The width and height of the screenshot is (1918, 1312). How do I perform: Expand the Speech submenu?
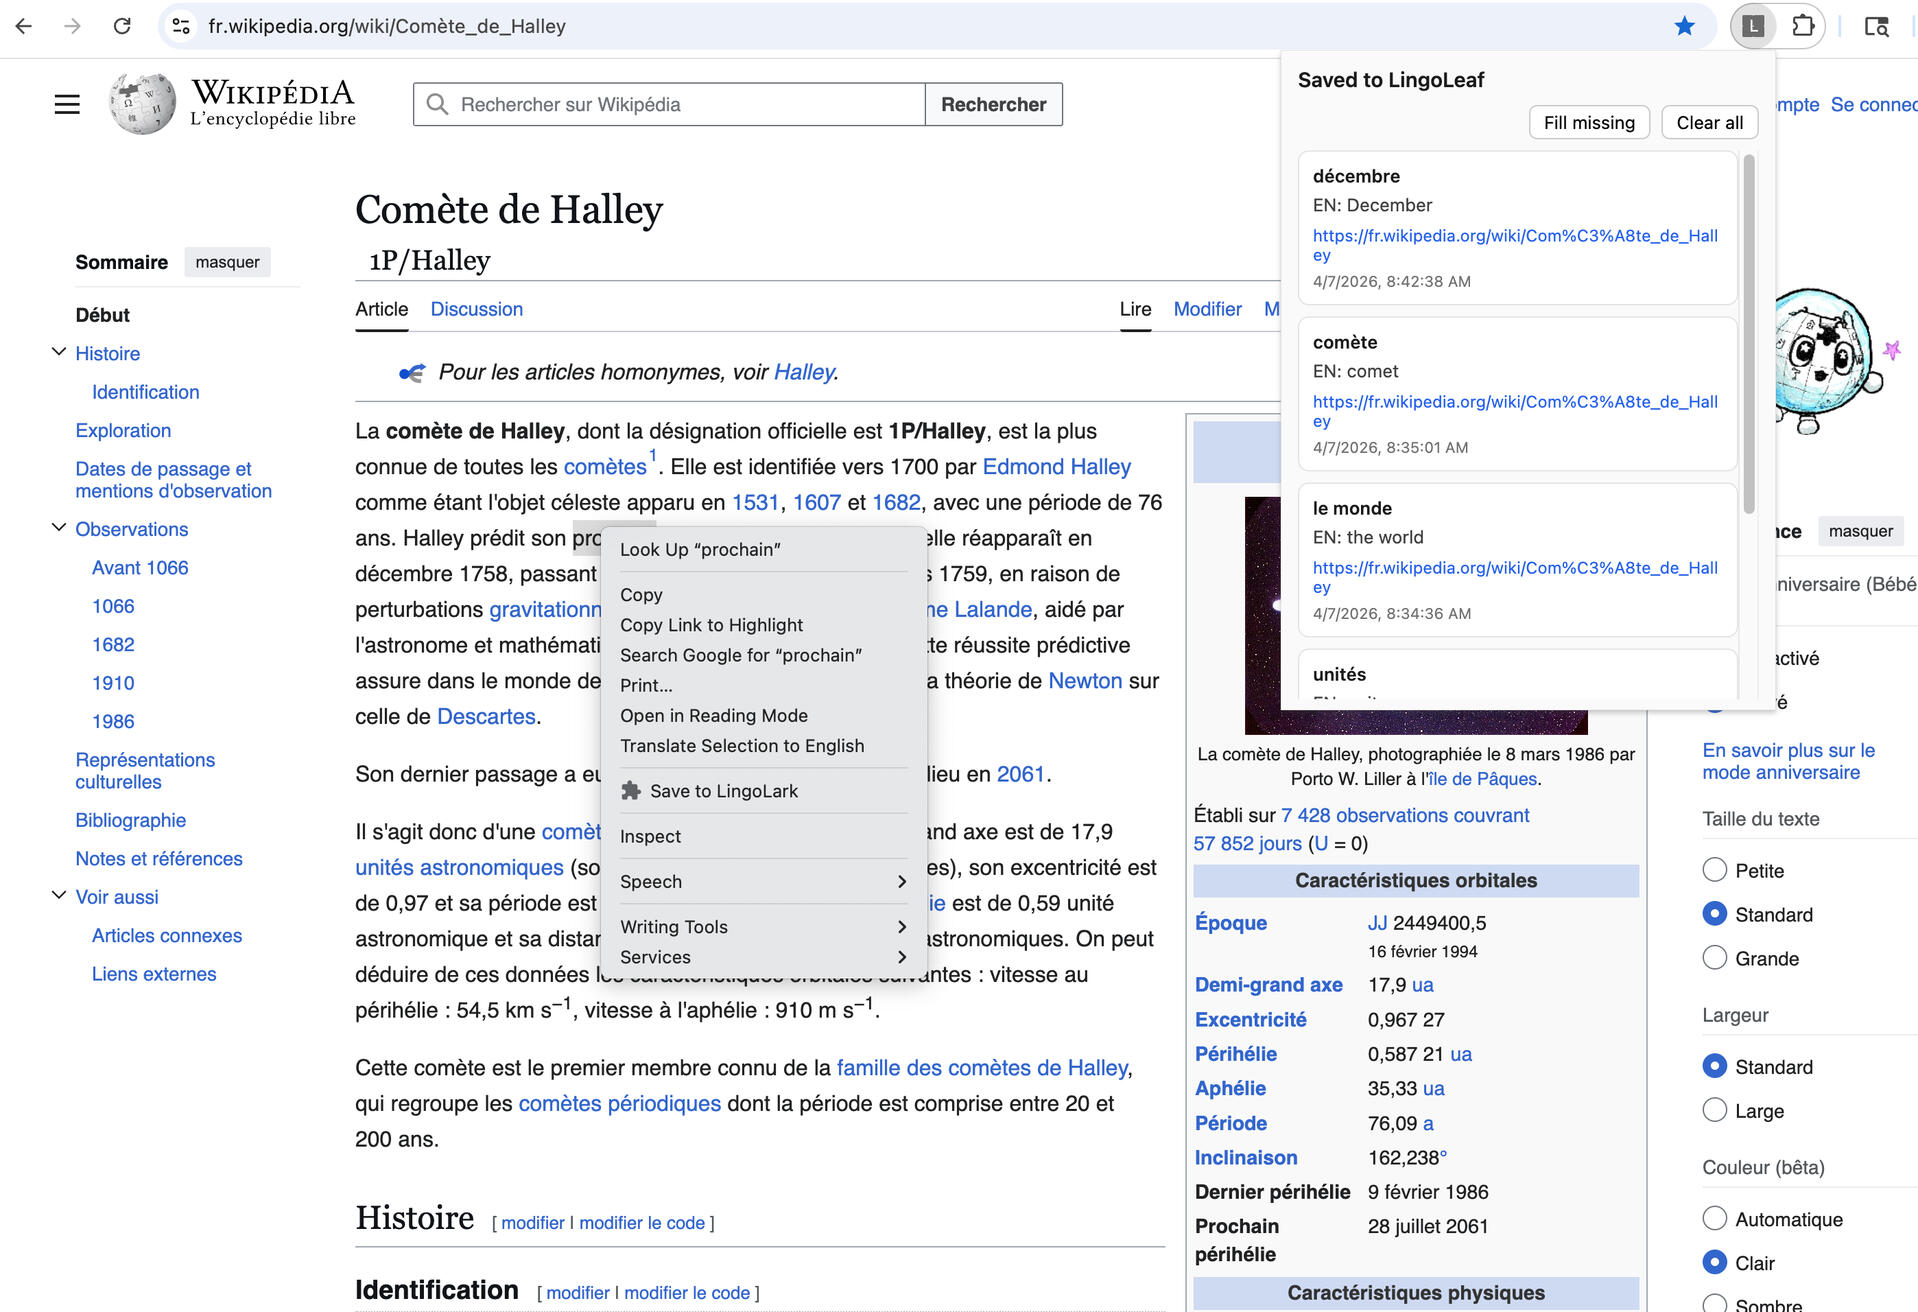762,881
